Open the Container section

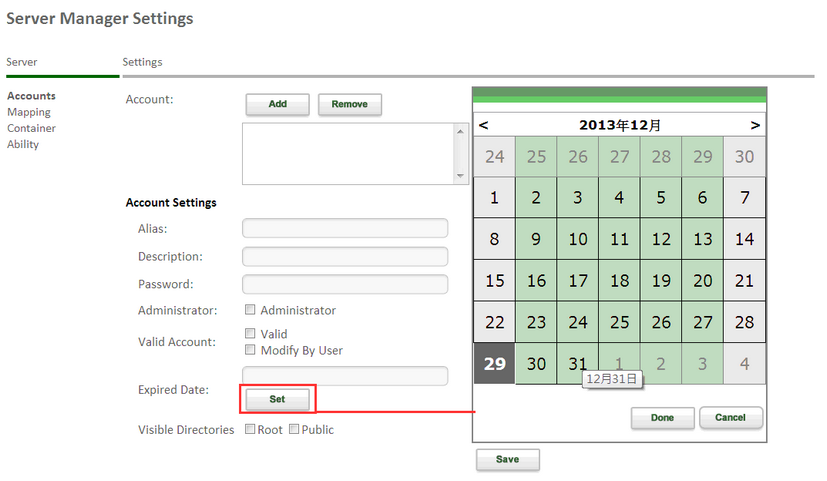[x=31, y=128]
